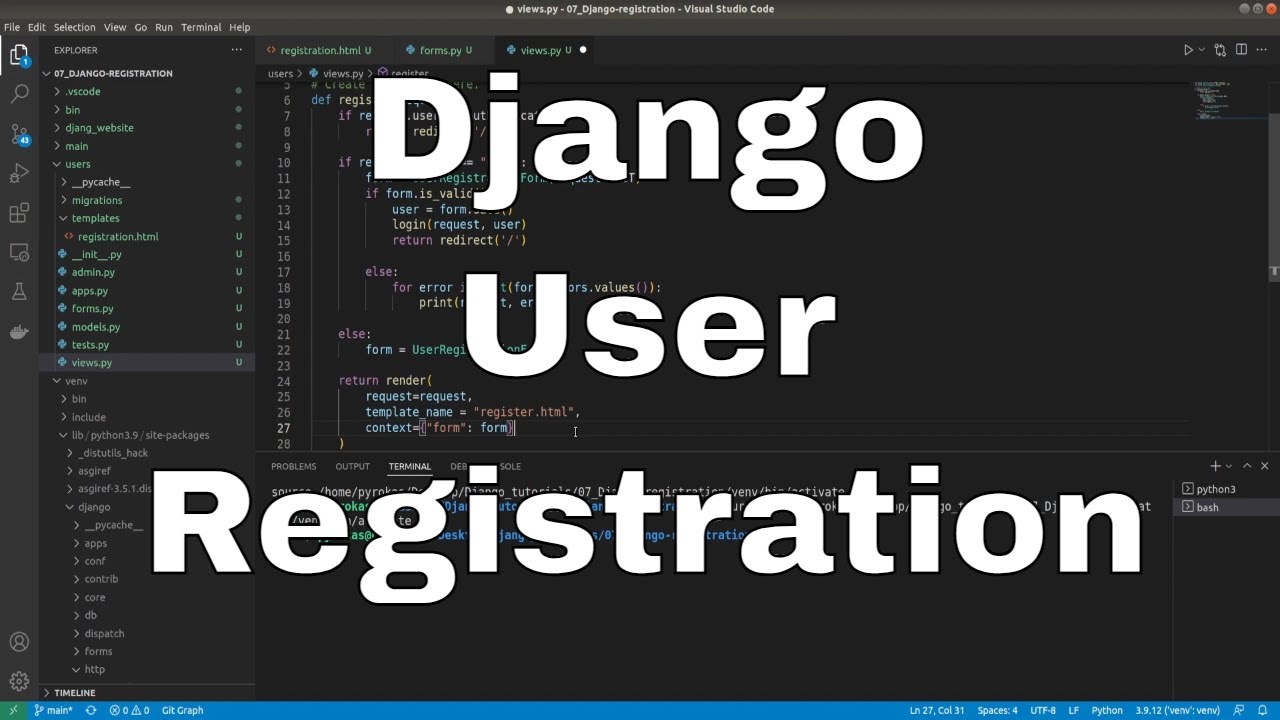The image size is (1280, 720).
Task: Open the Search view in activity bar
Action: [19, 95]
